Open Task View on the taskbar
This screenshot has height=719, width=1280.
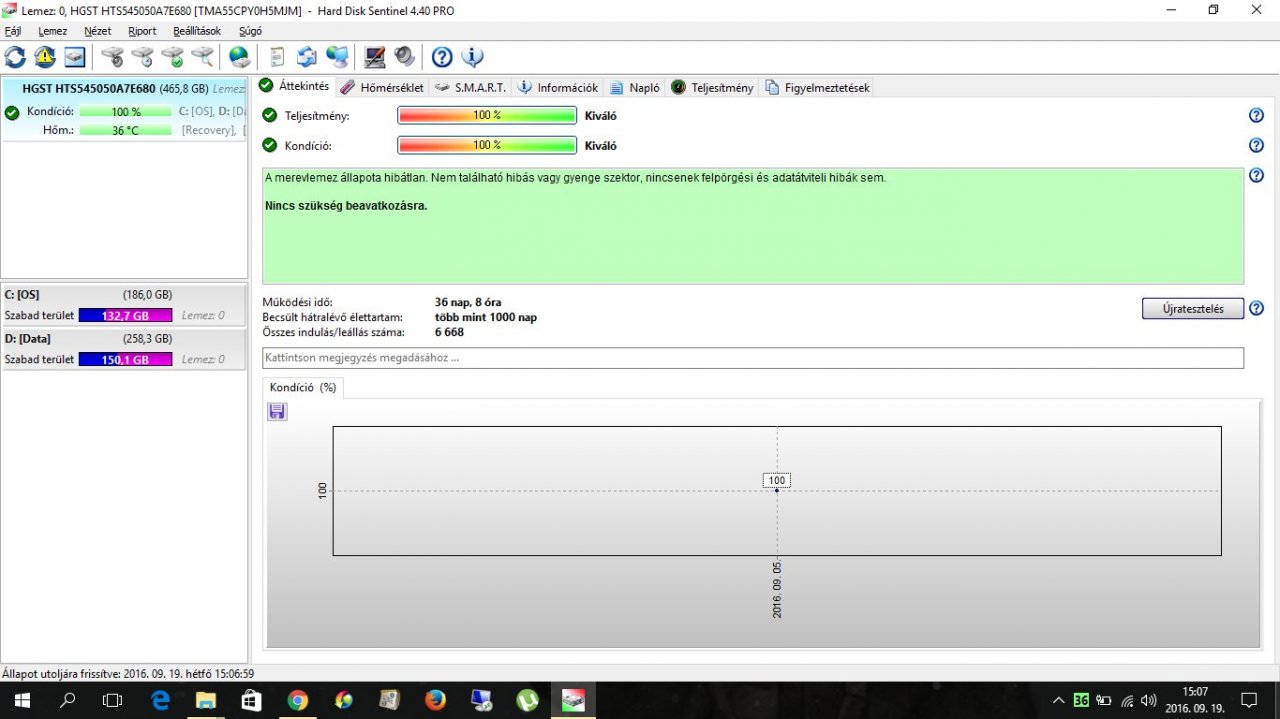(113, 700)
